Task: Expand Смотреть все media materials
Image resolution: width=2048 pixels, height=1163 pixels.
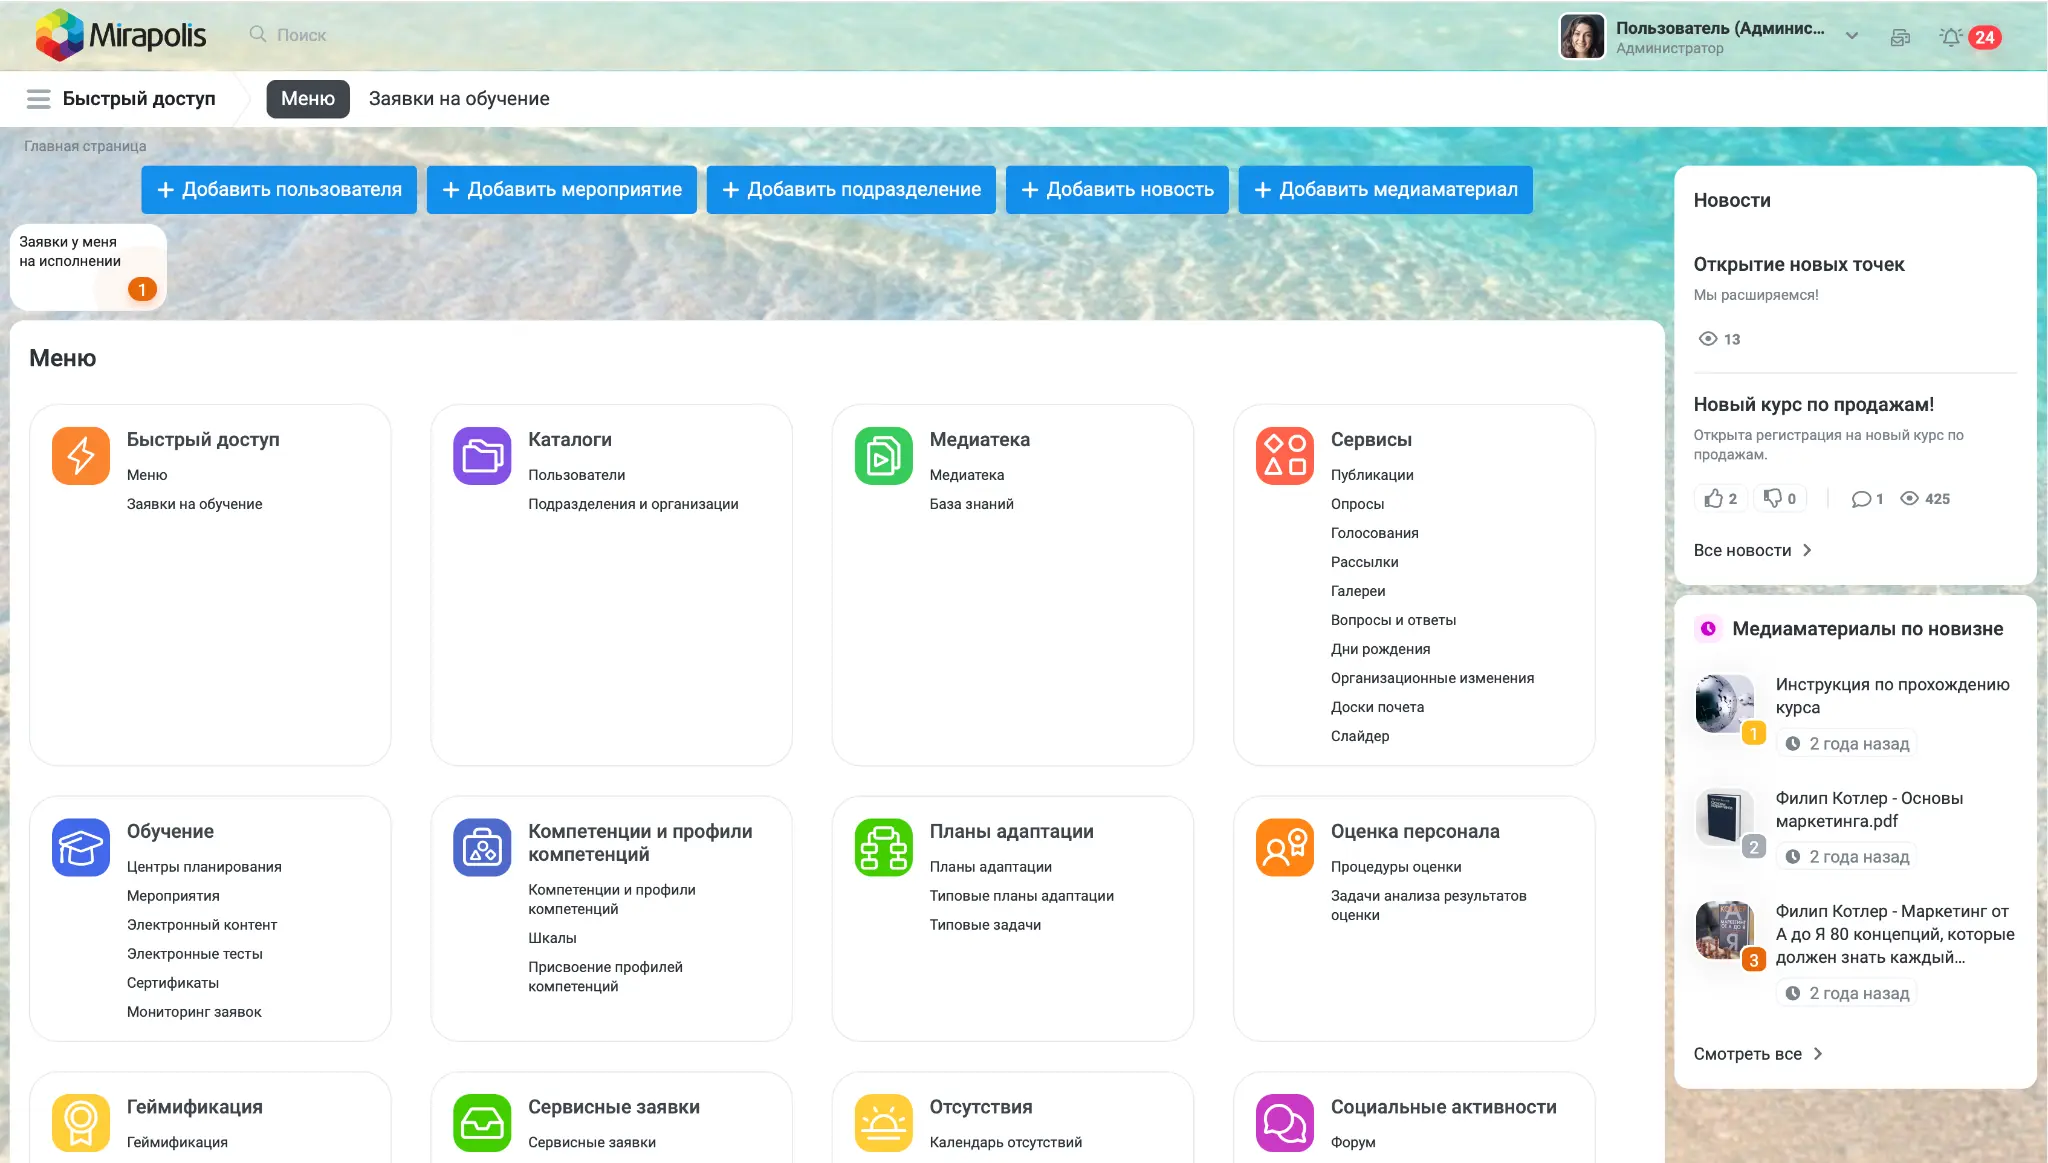Action: 1758,1054
